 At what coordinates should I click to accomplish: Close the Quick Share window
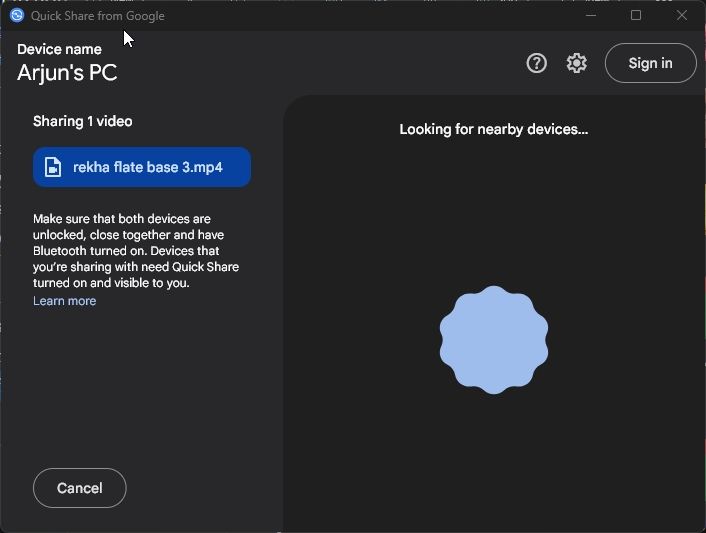682,15
